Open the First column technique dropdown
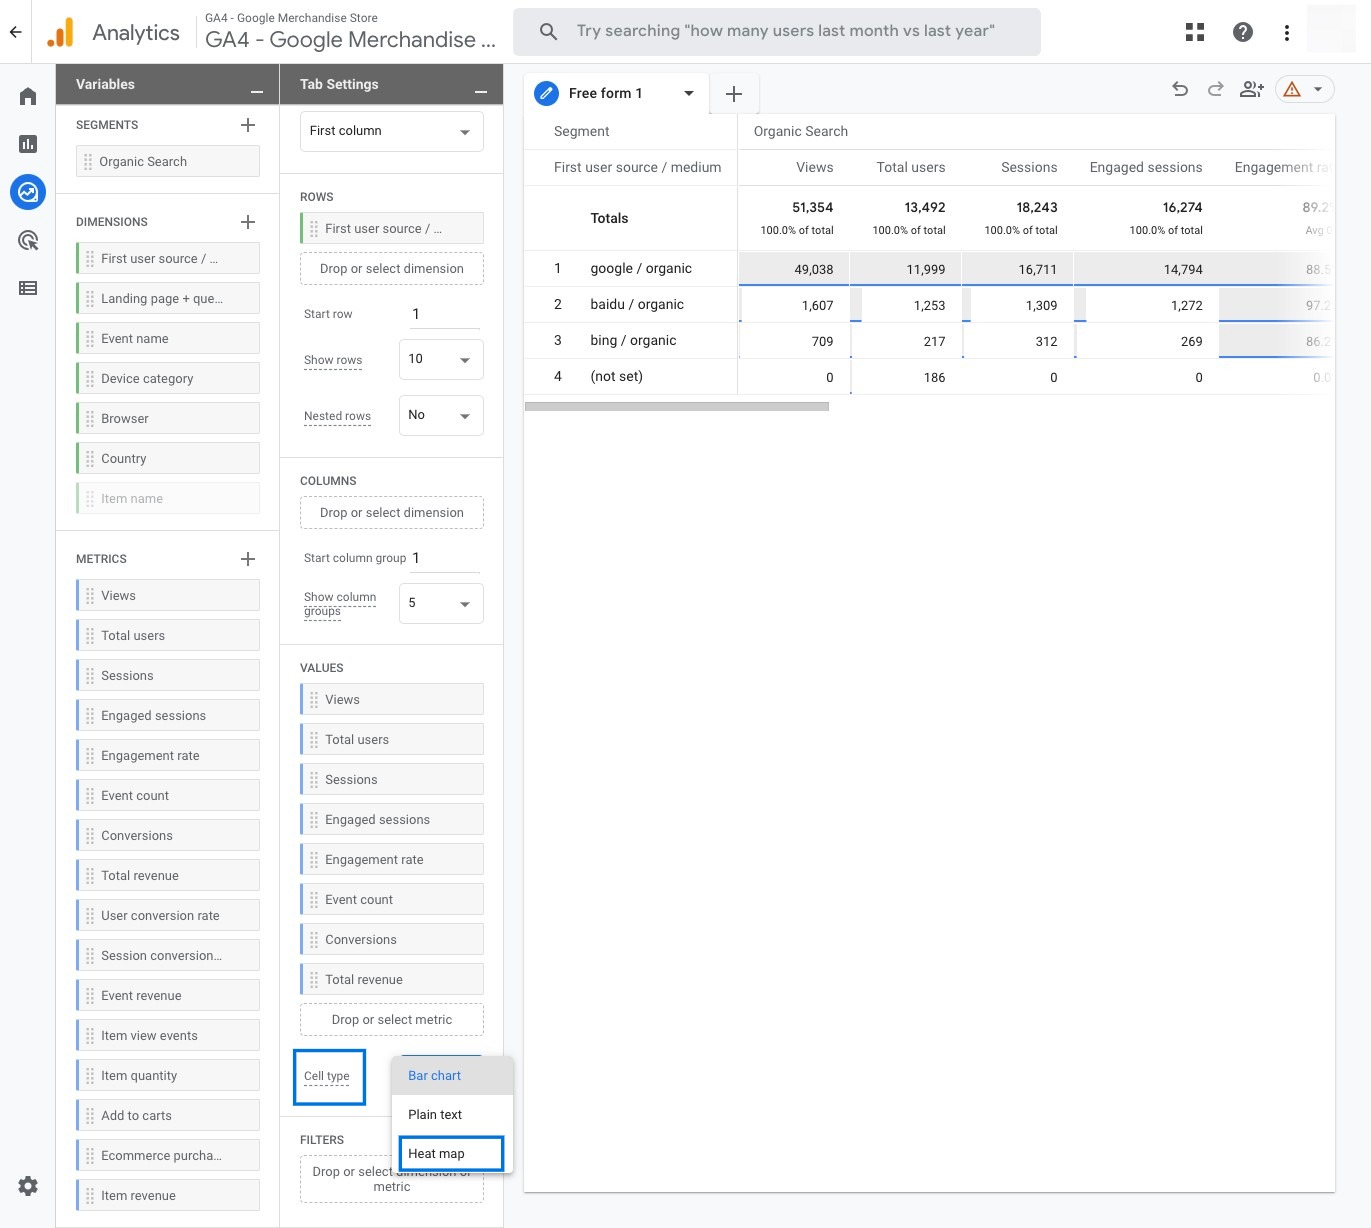This screenshot has width=1371, height=1228. [392, 131]
